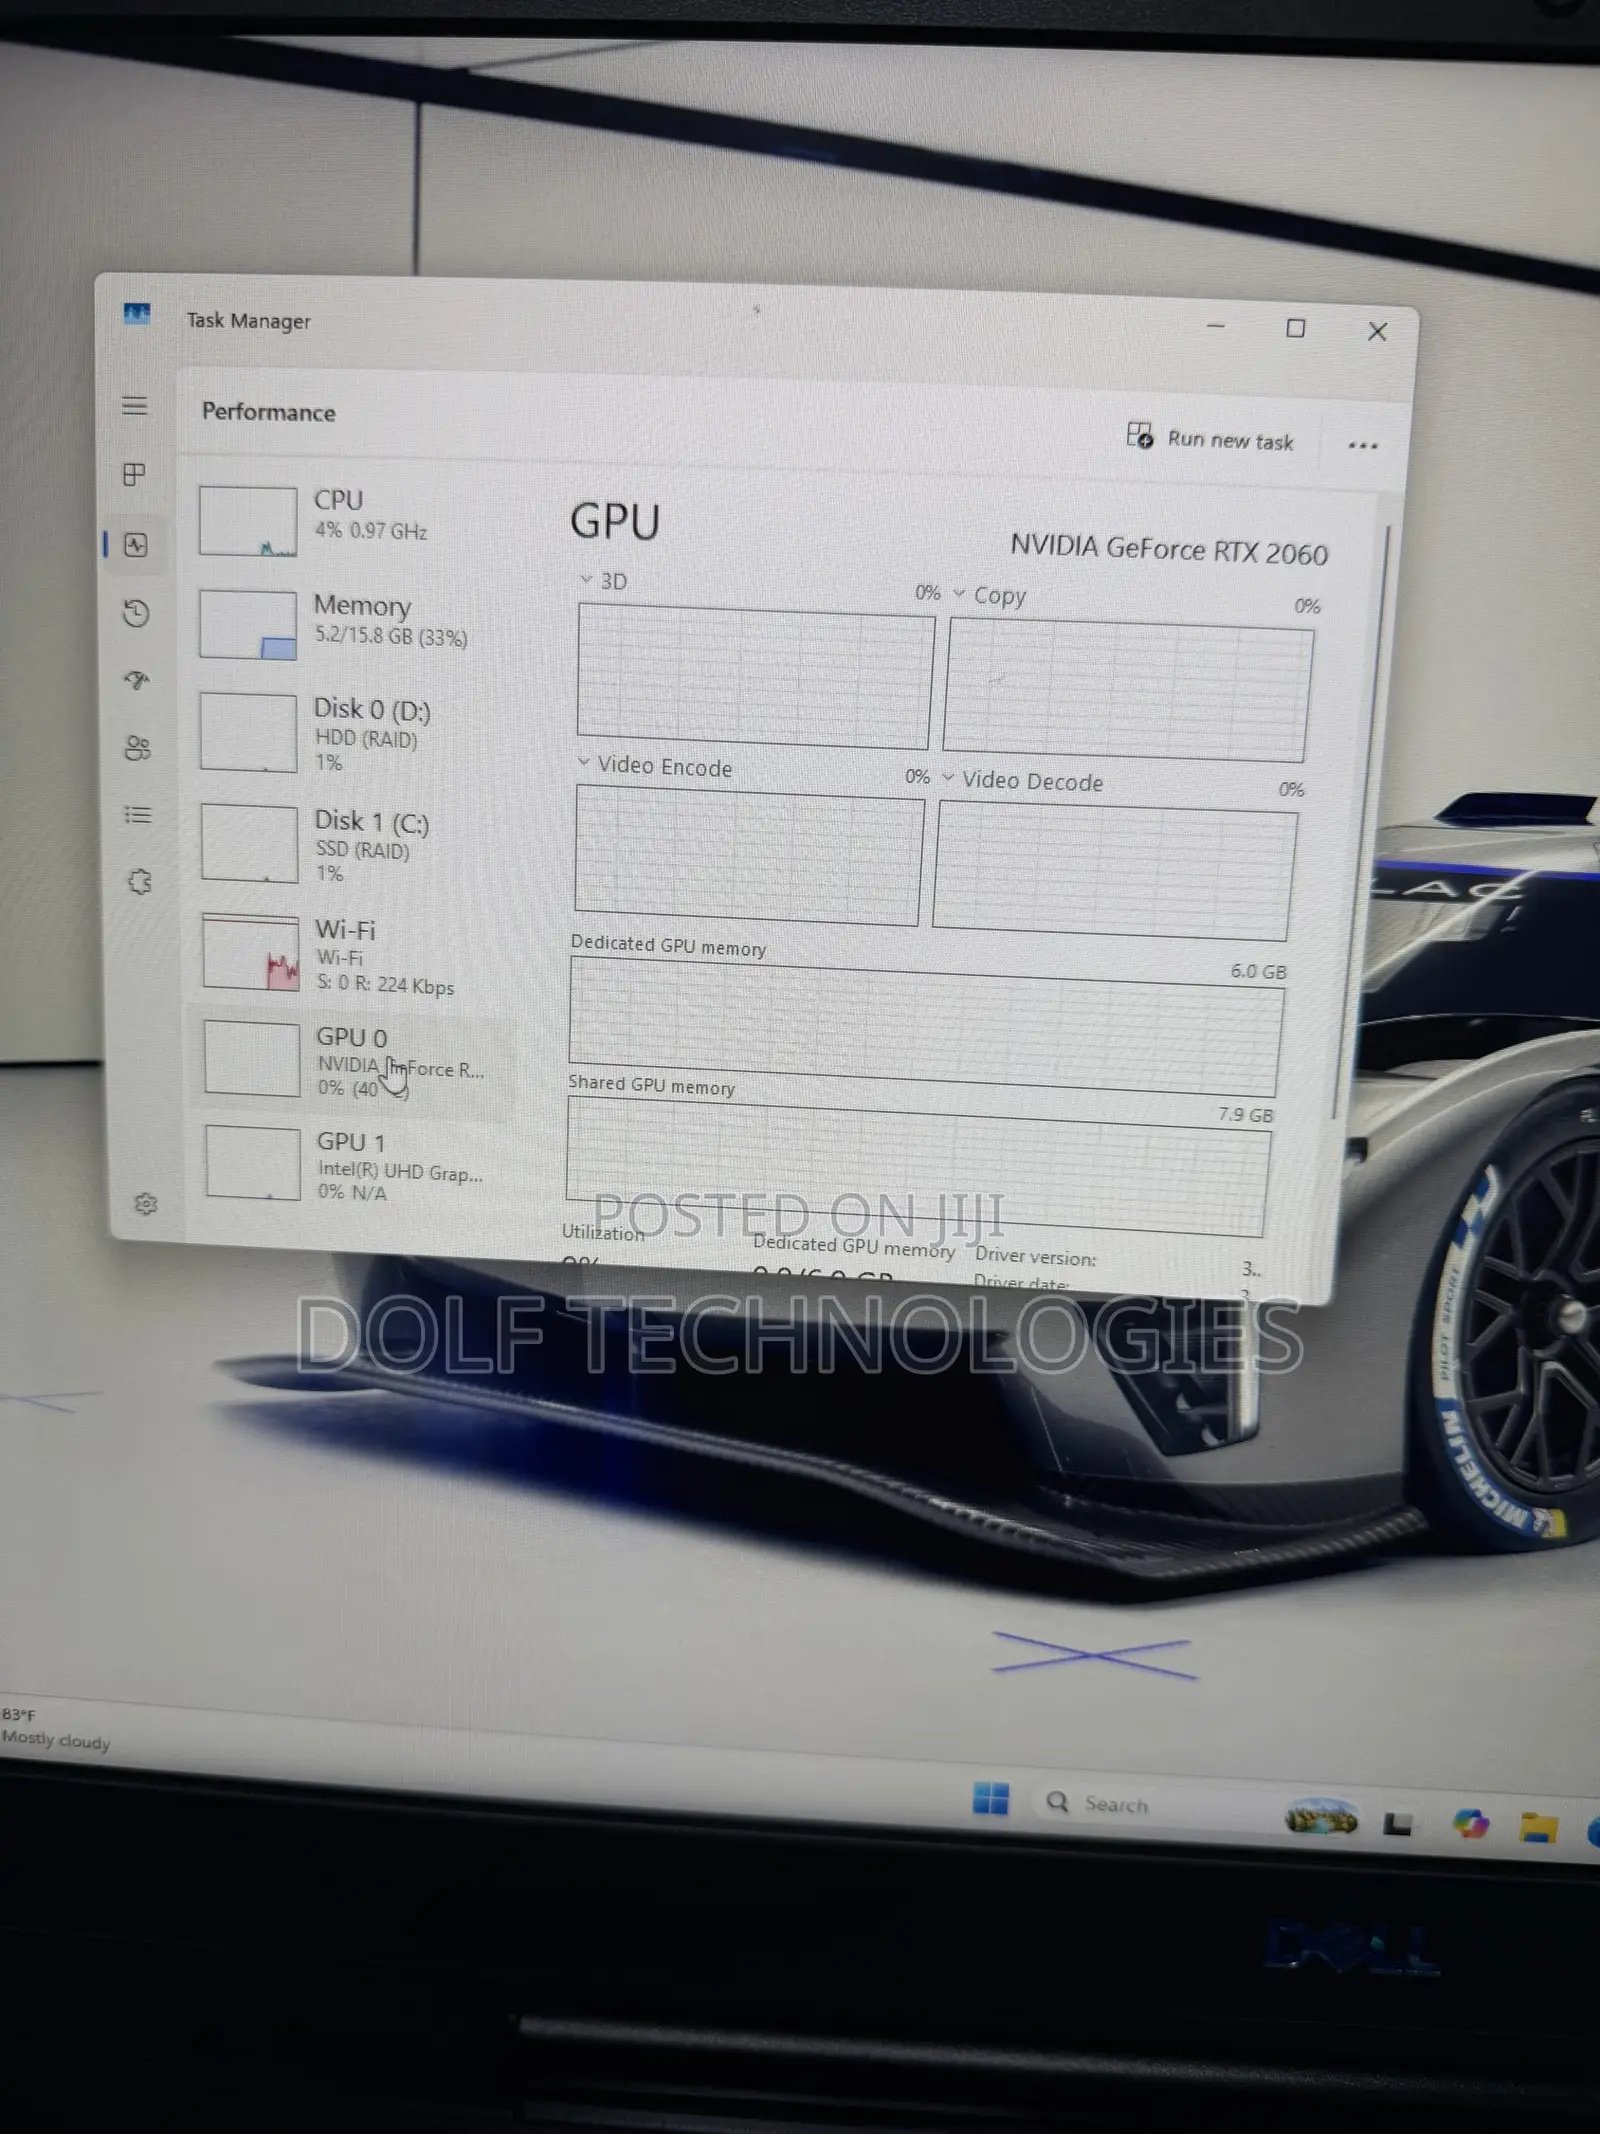Click the Windows Start button
This screenshot has height=2134, width=1600.
click(x=991, y=1799)
